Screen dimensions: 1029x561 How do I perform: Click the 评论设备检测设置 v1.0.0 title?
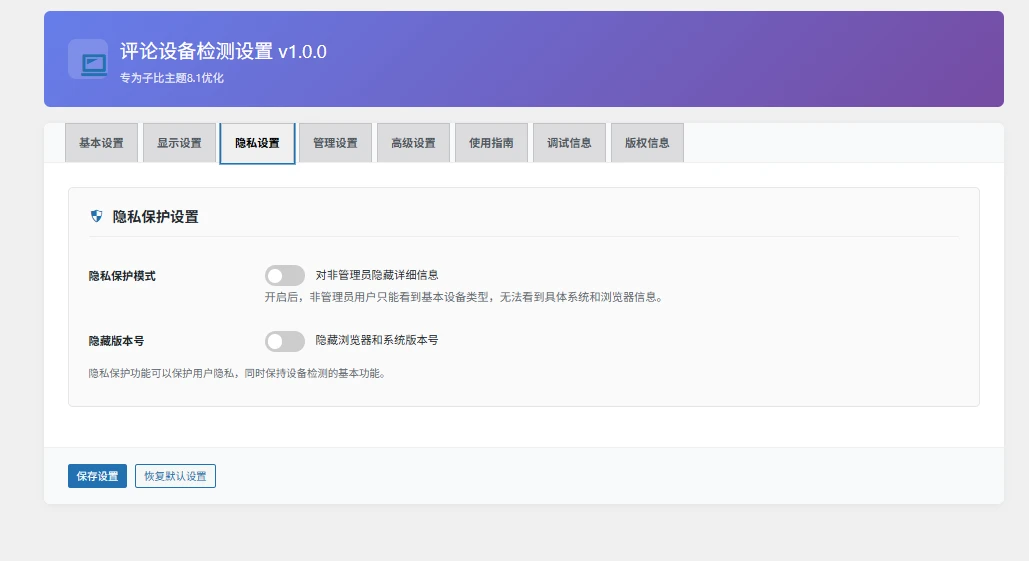pos(223,52)
